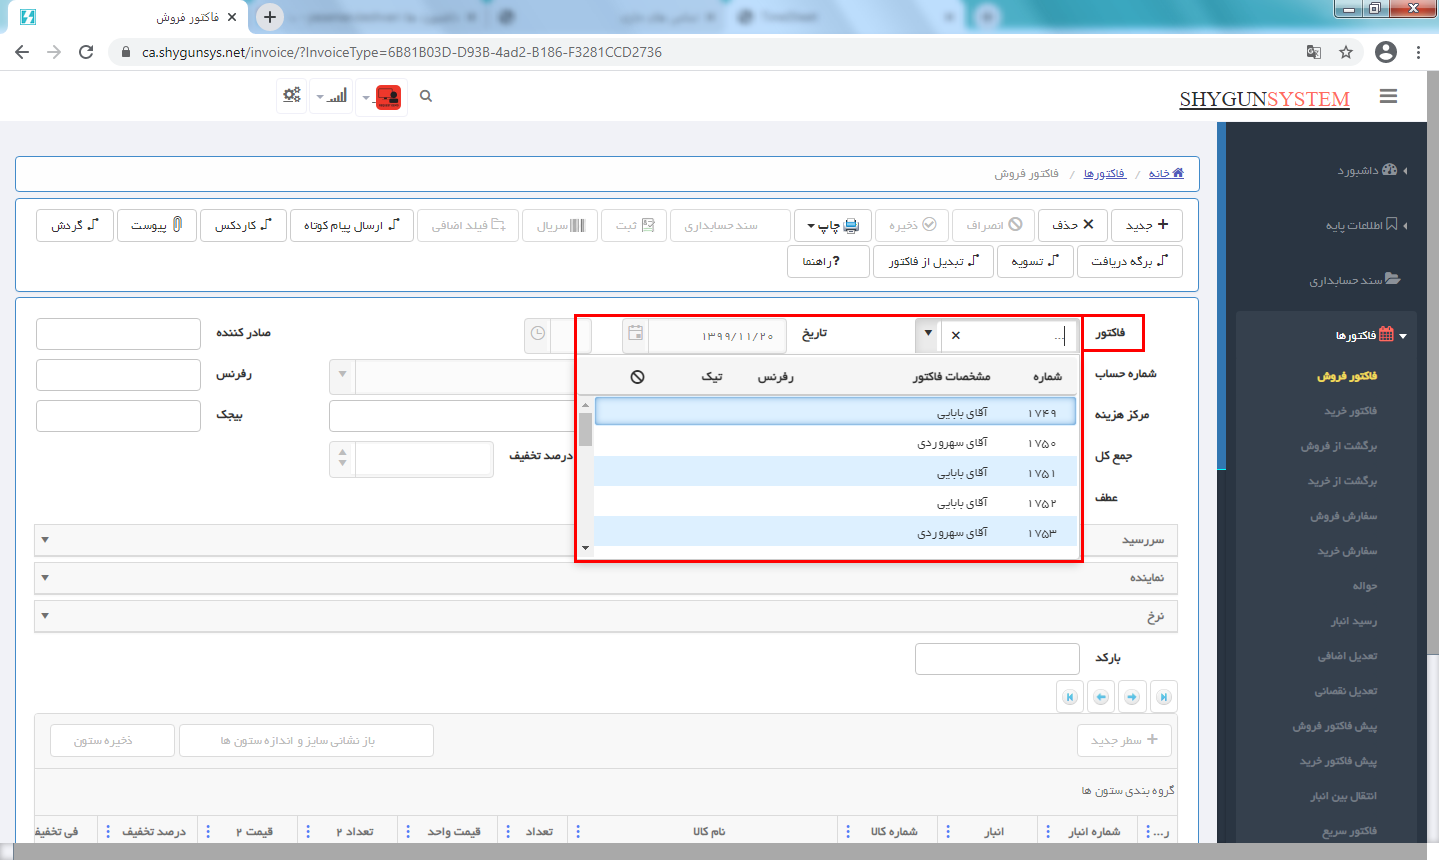Click the بارکد barcode input field

click(x=997, y=659)
